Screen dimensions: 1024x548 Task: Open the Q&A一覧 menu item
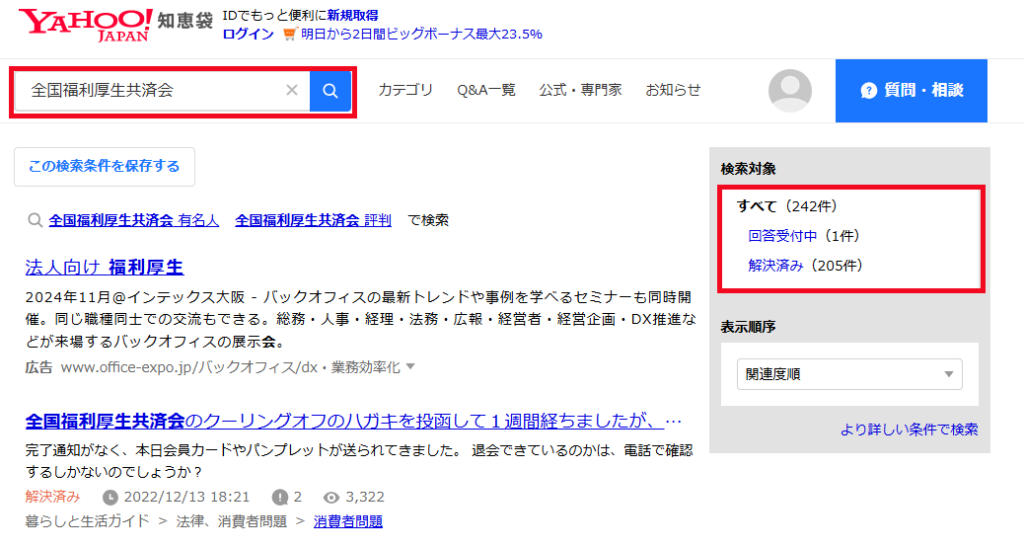pyautogui.click(x=486, y=90)
